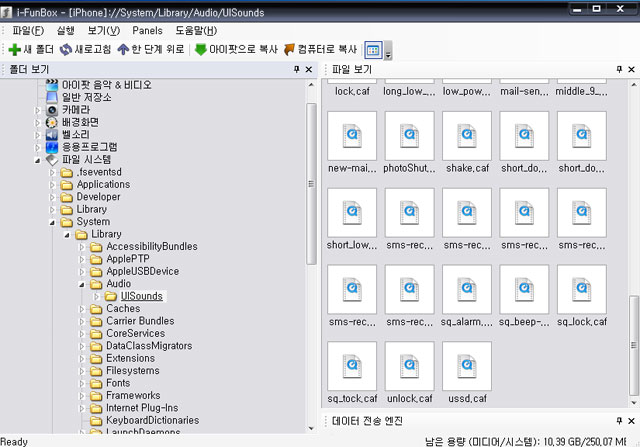Screen dimensions: 640x447
Task: Pin the file view (파일 보기) panel
Action: click(x=619, y=69)
